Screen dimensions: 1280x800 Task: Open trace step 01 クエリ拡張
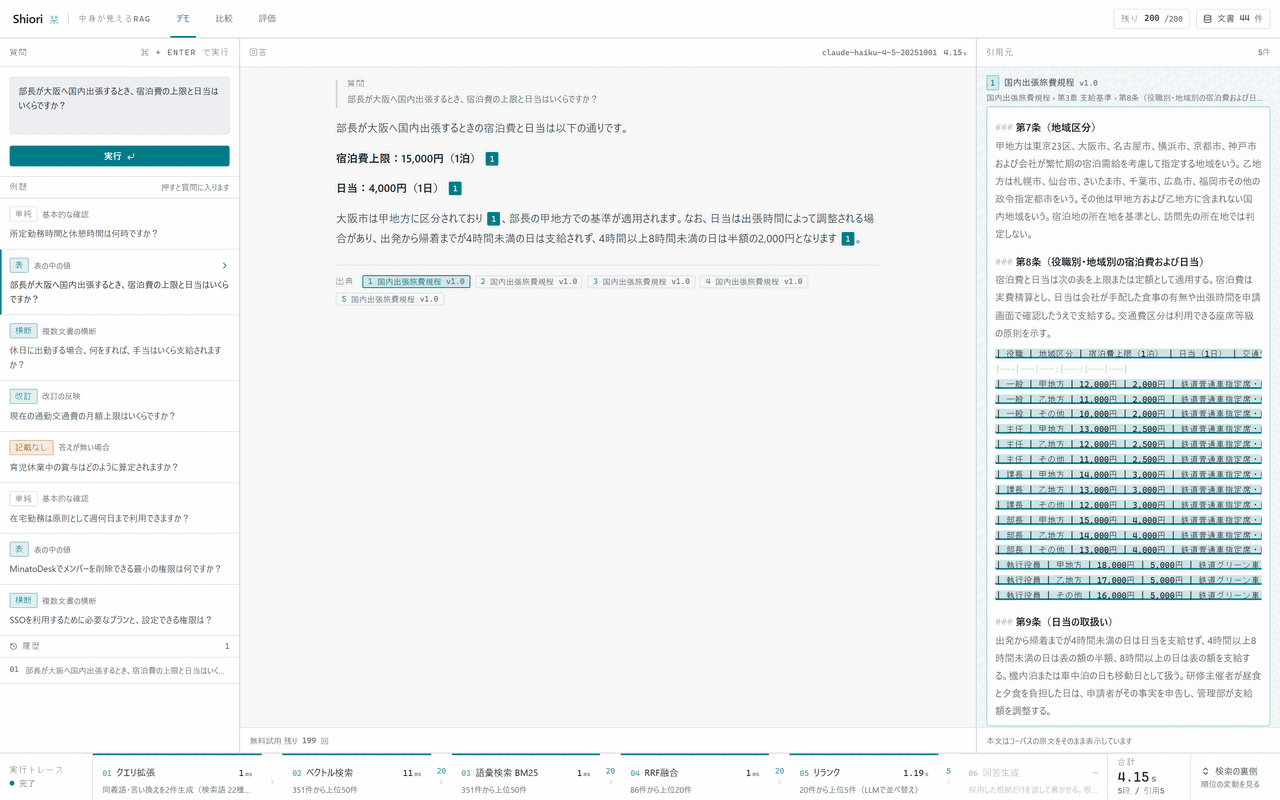coord(176,777)
